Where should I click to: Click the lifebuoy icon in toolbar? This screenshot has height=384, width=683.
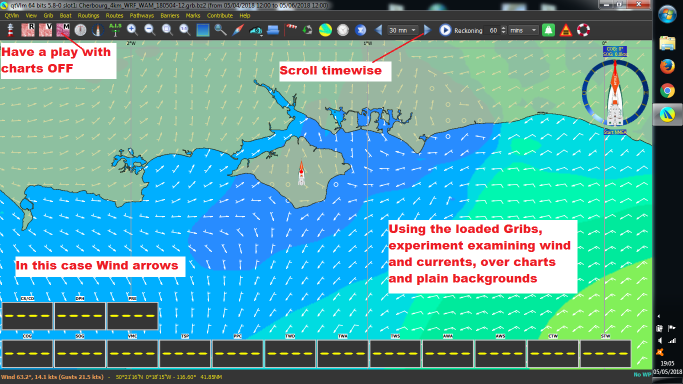(583, 30)
